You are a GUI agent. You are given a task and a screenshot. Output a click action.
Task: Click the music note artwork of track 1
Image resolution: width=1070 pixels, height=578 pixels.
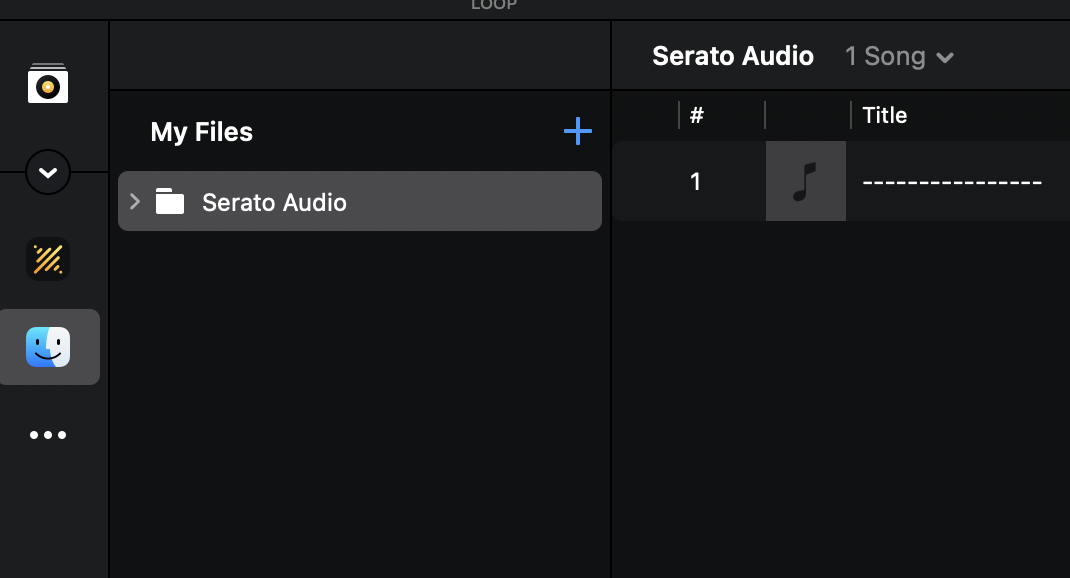[x=806, y=181]
